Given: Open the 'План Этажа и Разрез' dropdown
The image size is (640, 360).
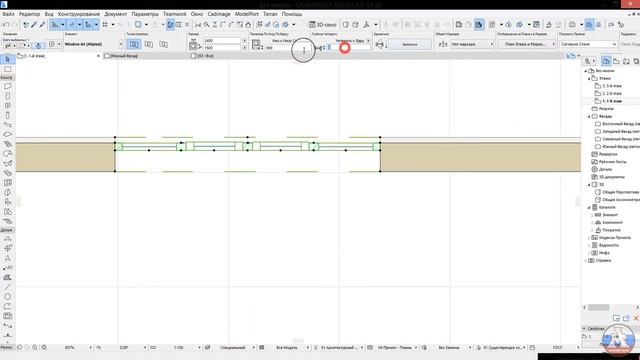Looking at the screenshot, I should coord(526,44).
